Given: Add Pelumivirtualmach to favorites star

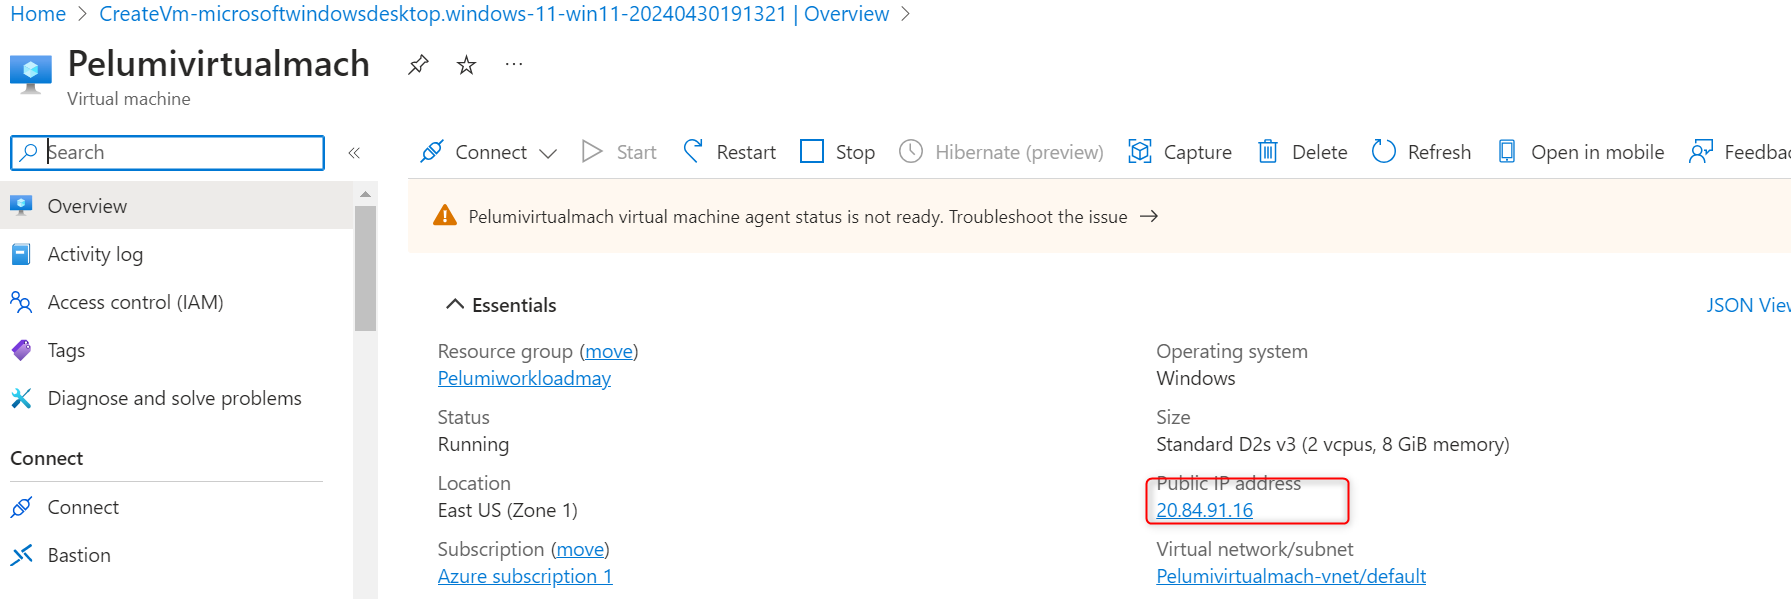Looking at the screenshot, I should (x=466, y=65).
